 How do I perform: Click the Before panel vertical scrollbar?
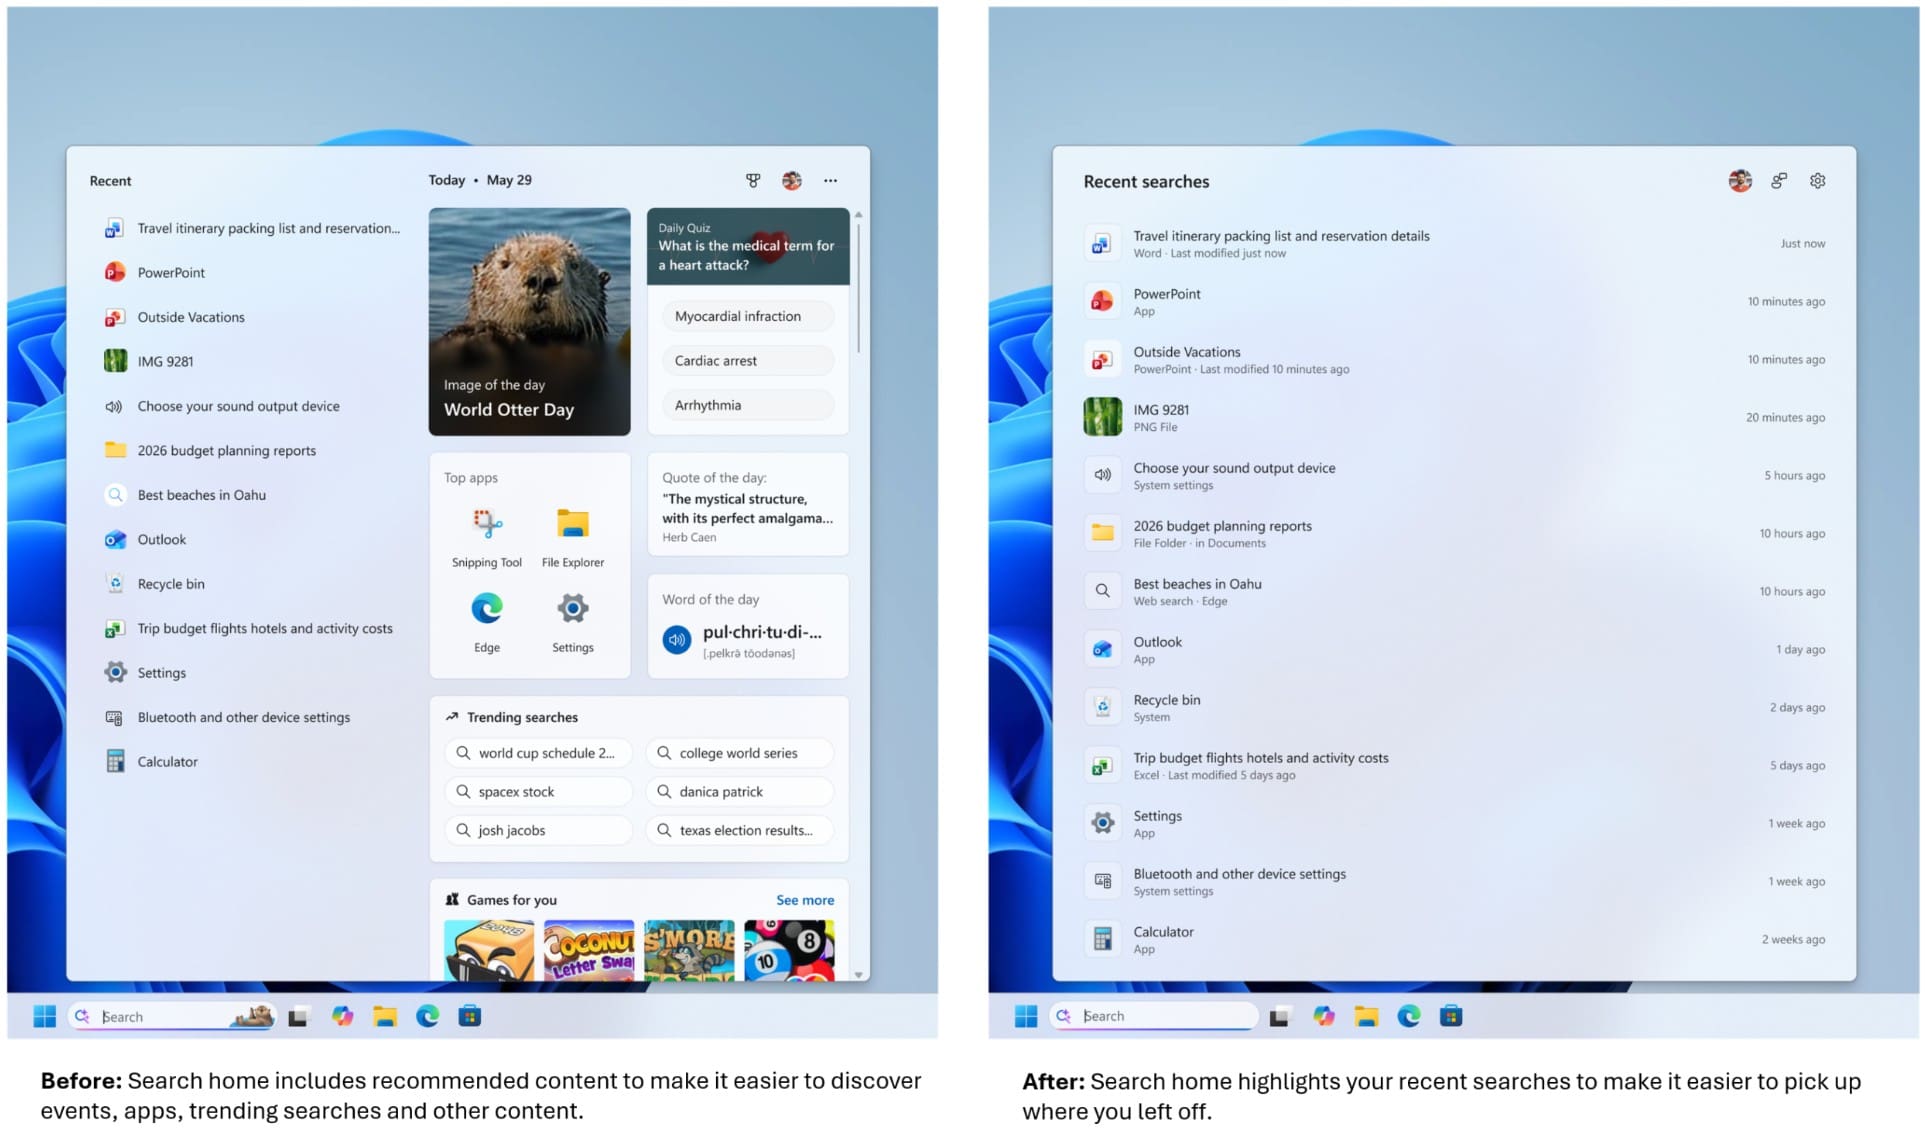tap(858, 290)
